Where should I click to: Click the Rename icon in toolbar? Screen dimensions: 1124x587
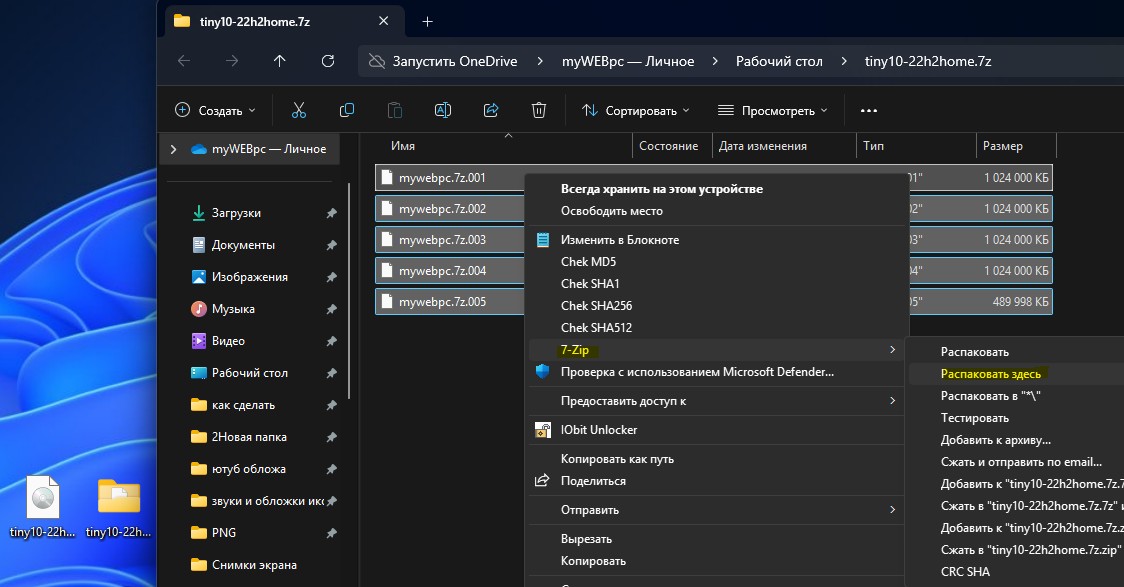tap(443, 110)
